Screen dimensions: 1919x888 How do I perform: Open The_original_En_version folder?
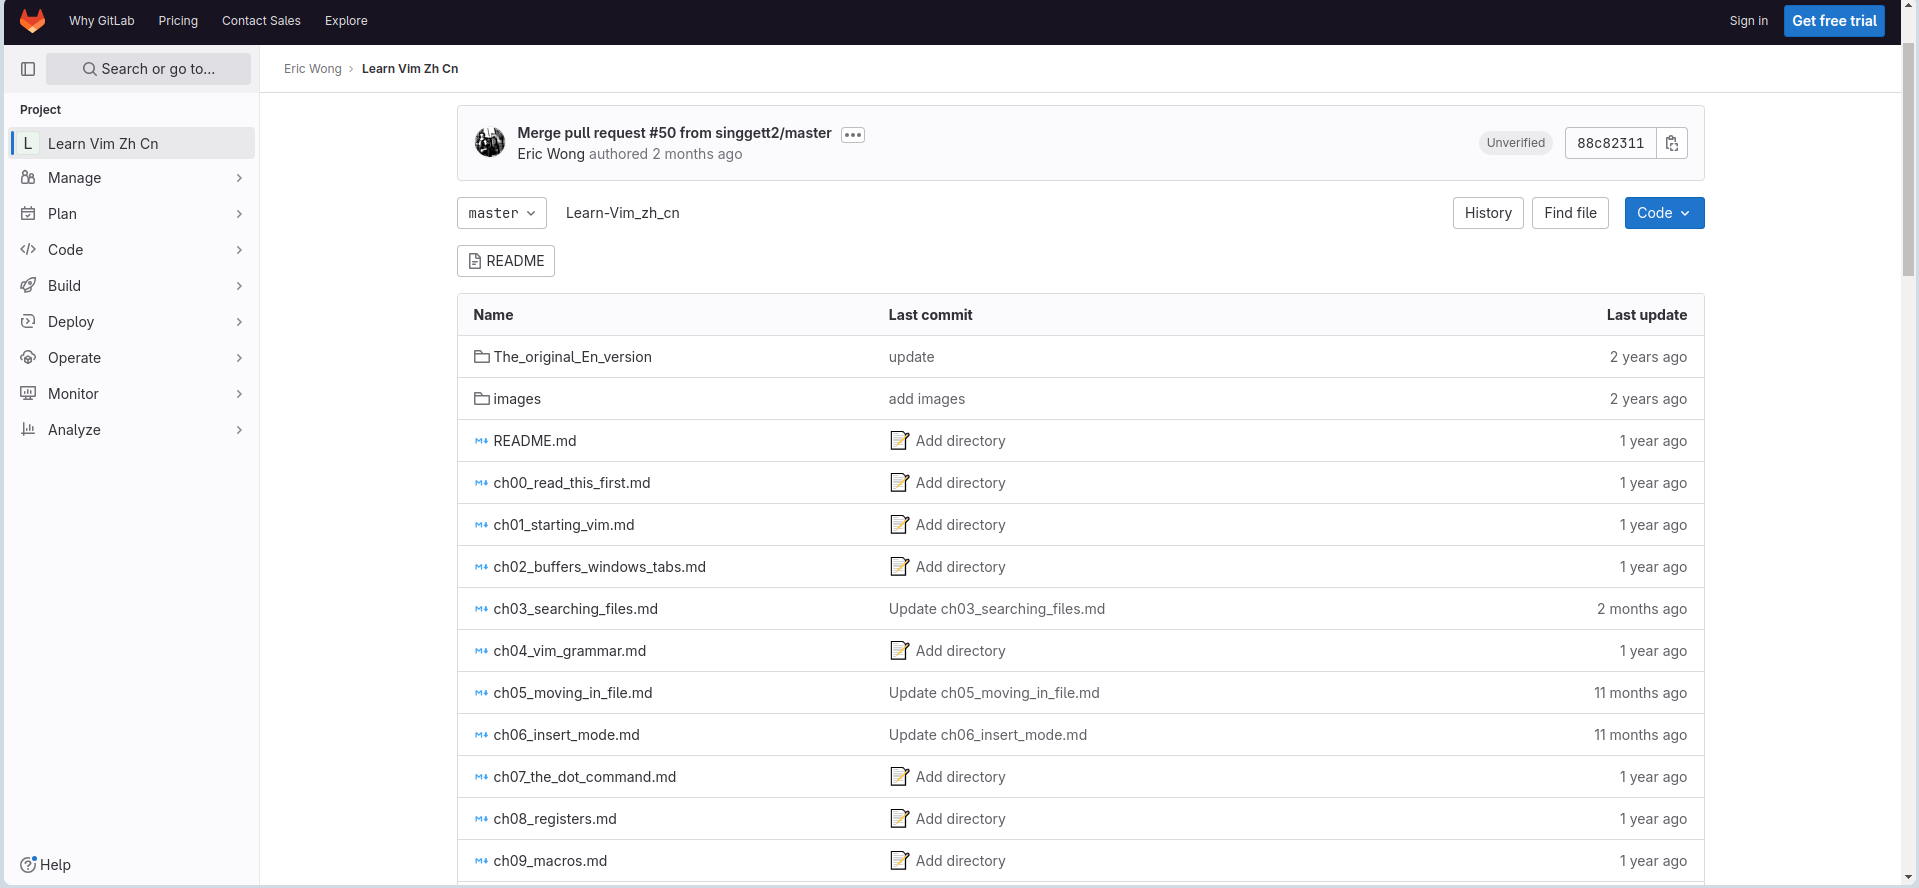click(x=572, y=357)
